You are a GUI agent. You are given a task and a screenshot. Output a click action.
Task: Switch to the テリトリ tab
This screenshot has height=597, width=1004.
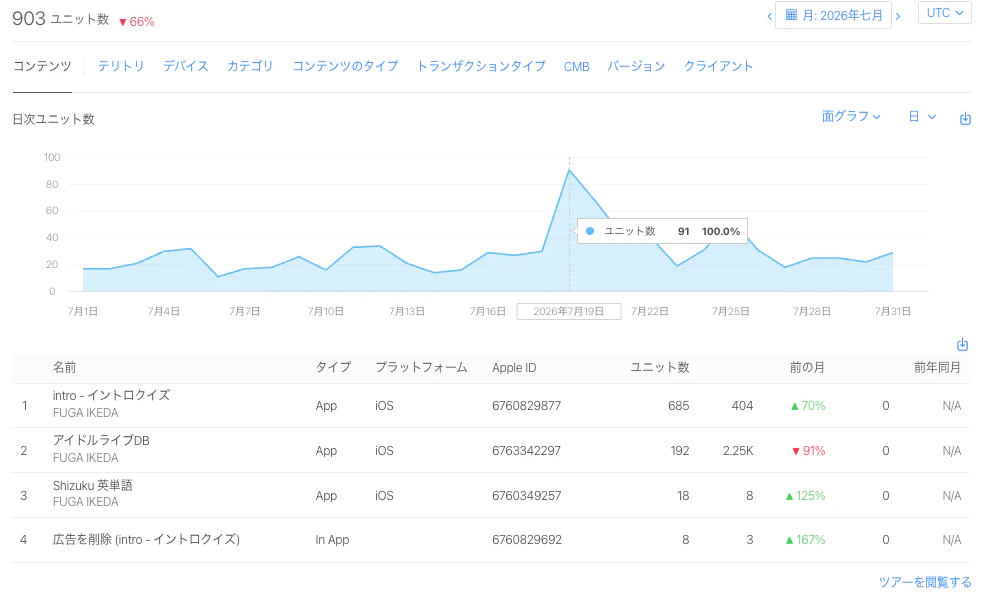click(121, 66)
